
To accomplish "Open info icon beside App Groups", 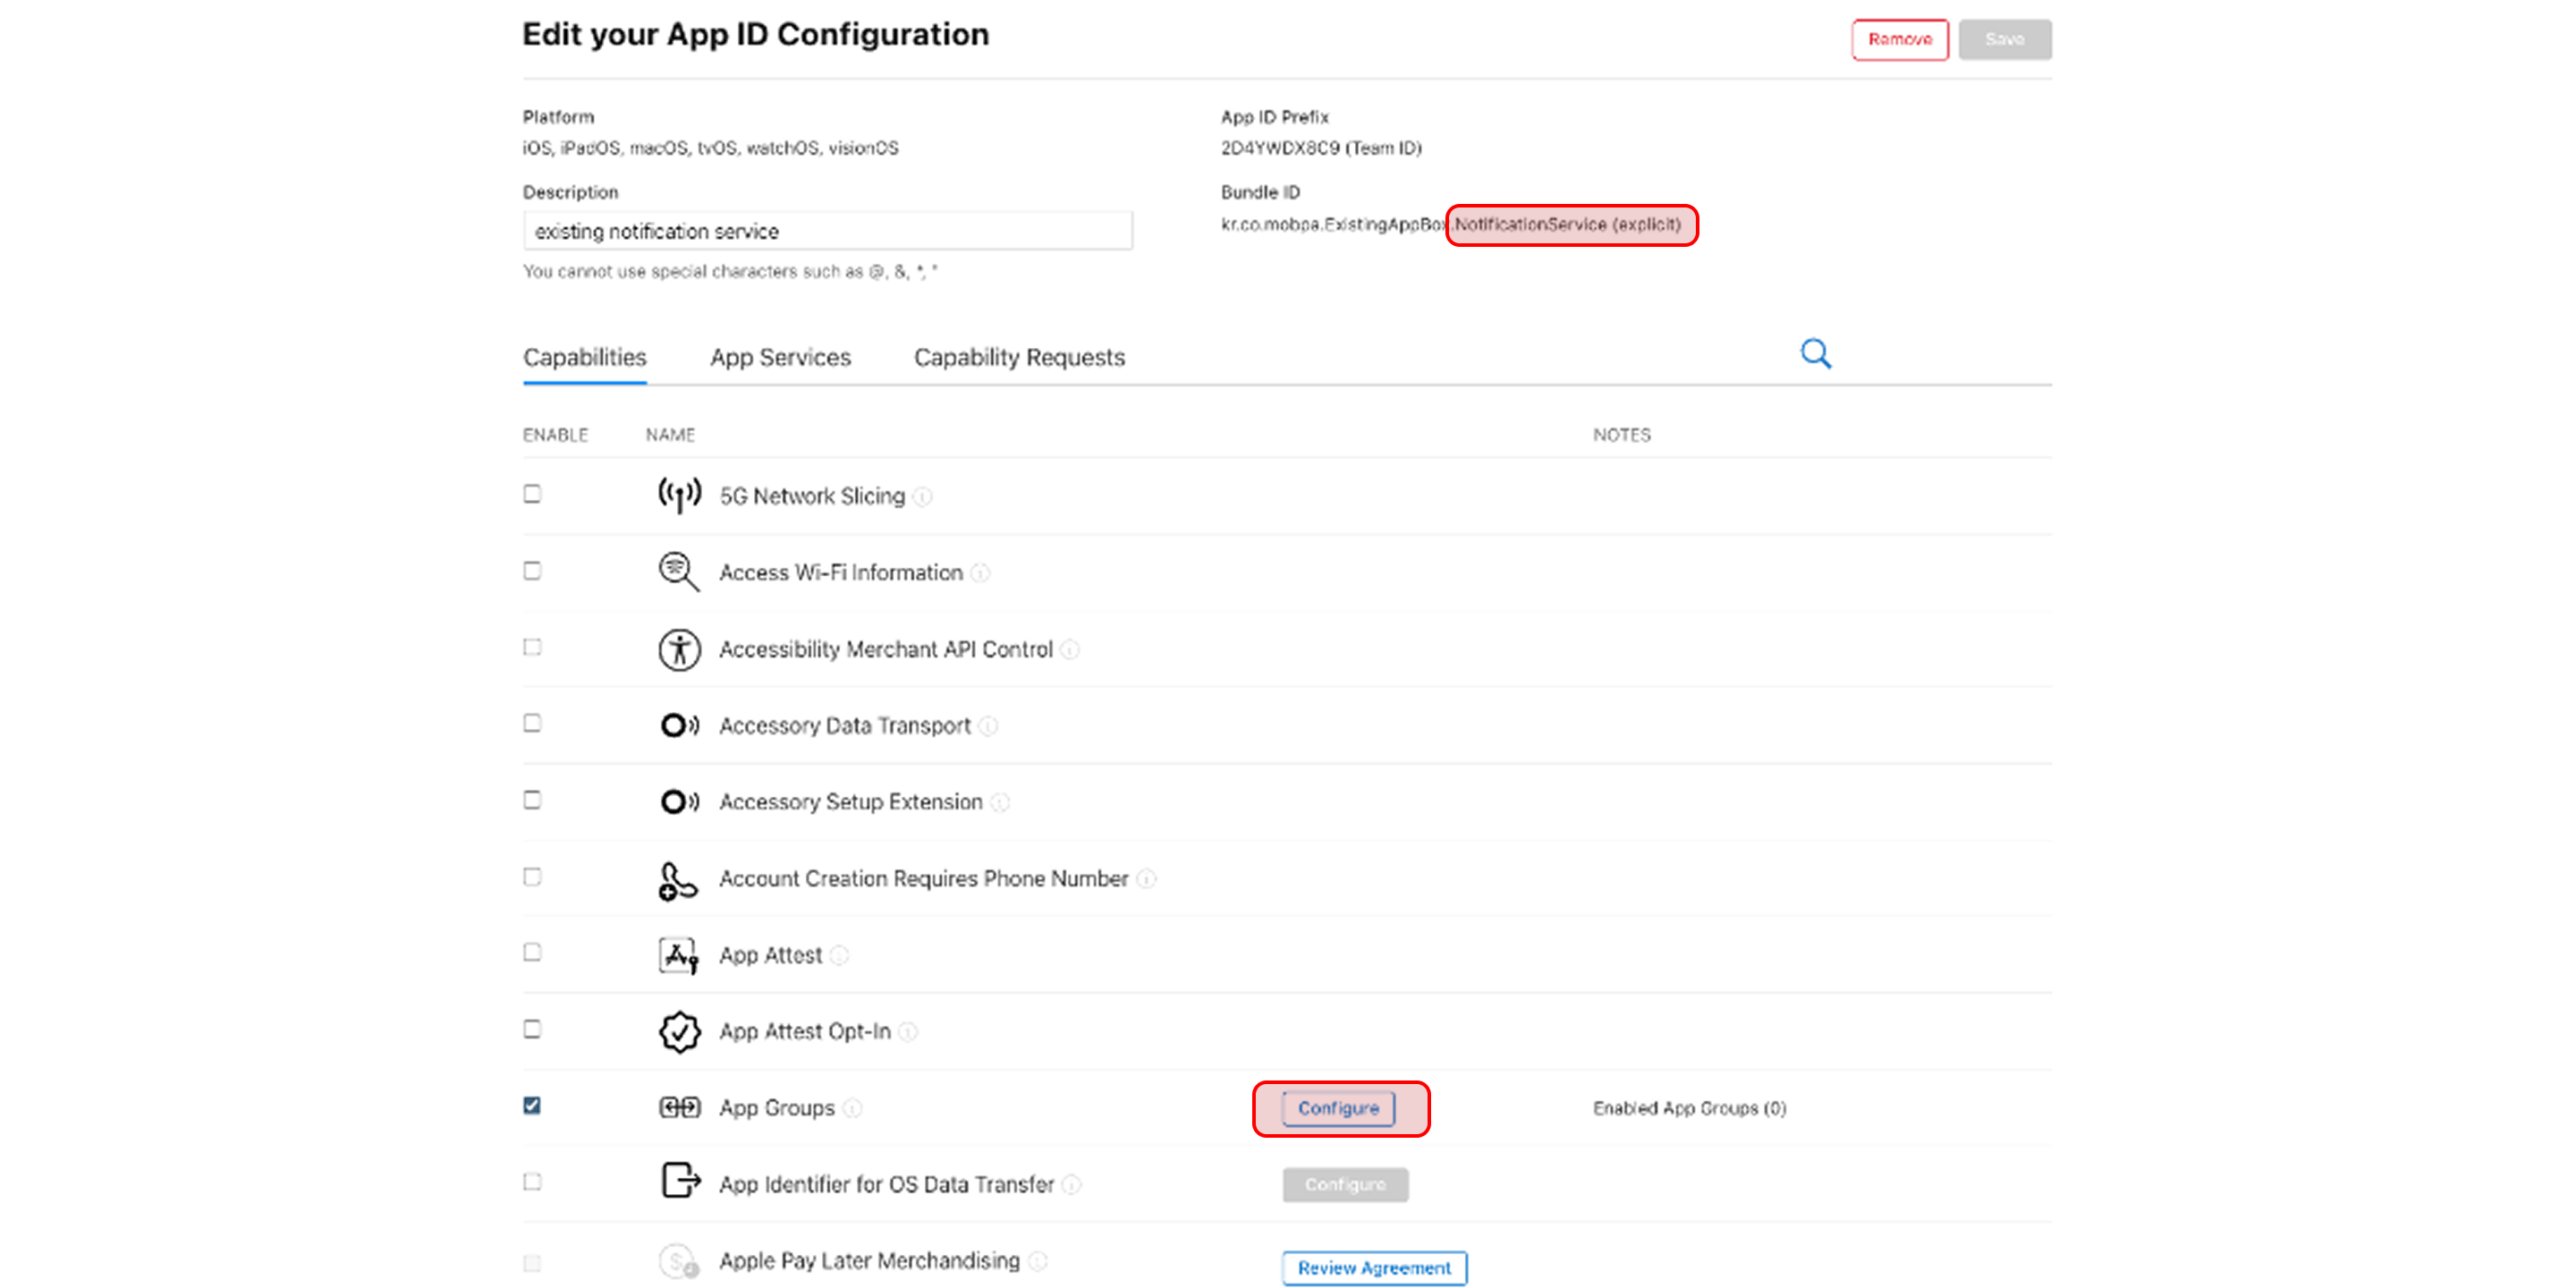I will (x=852, y=1109).
